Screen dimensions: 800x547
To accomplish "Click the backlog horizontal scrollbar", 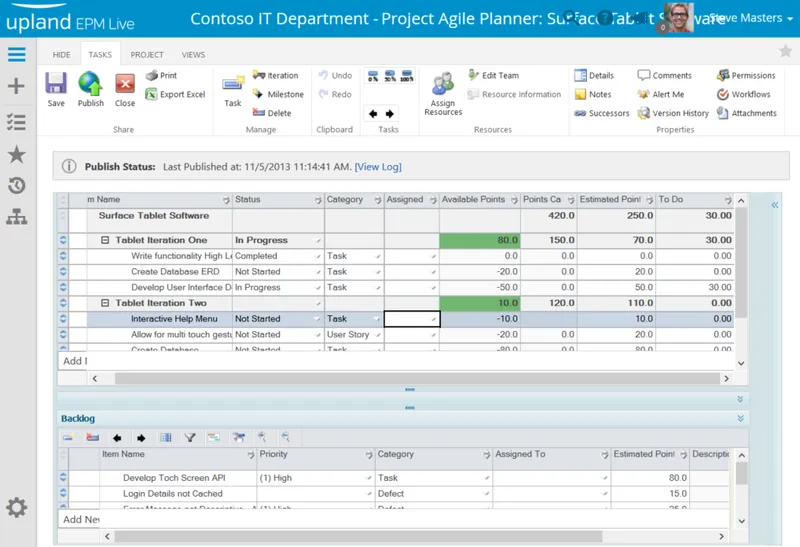I will [358, 536].
